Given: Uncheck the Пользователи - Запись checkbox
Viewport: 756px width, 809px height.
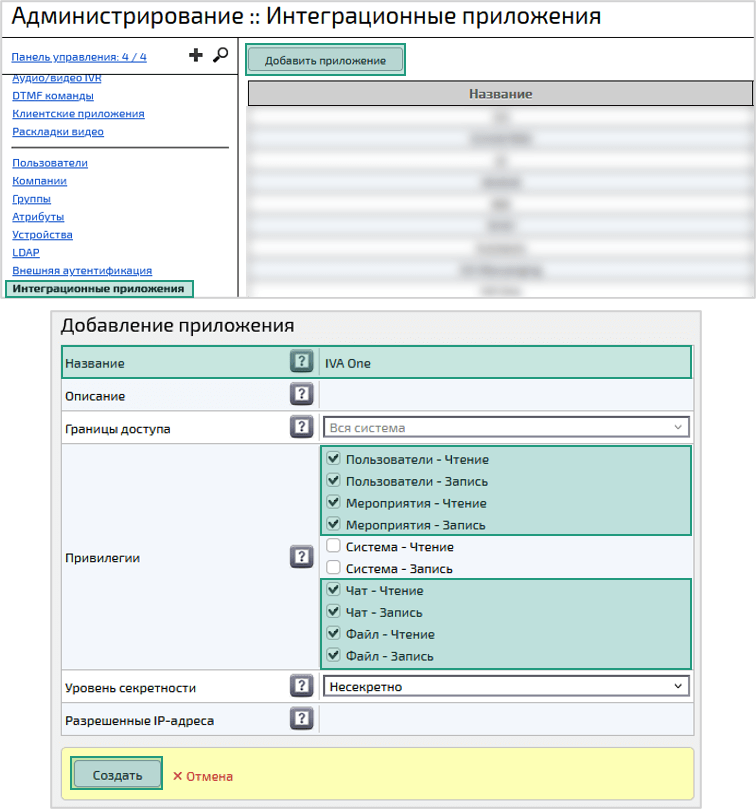Looking at the screenshot, I should [334, 481].
